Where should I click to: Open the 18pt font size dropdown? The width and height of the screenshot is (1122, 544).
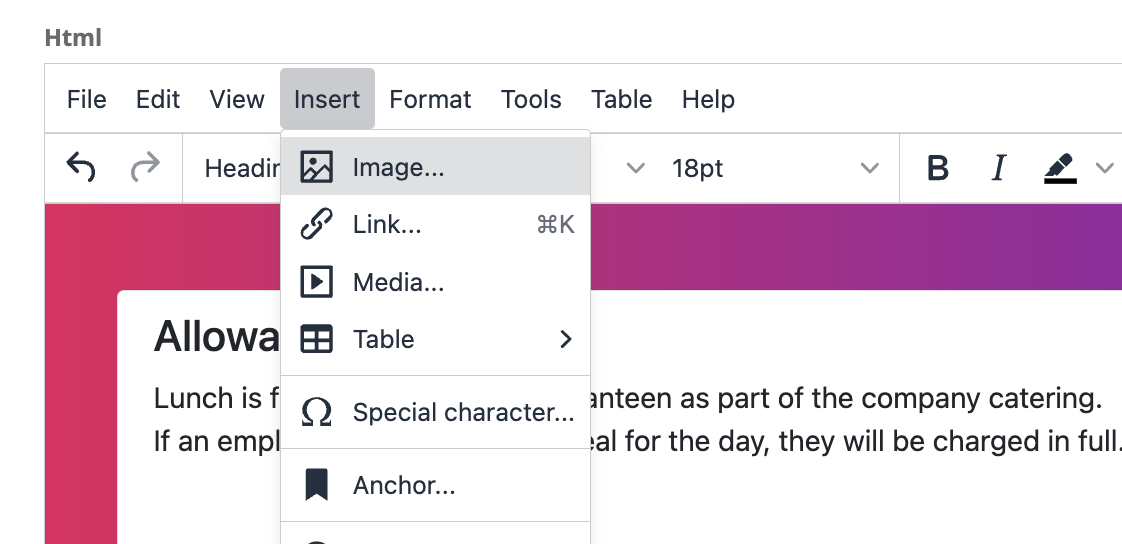tap(774, 168)
